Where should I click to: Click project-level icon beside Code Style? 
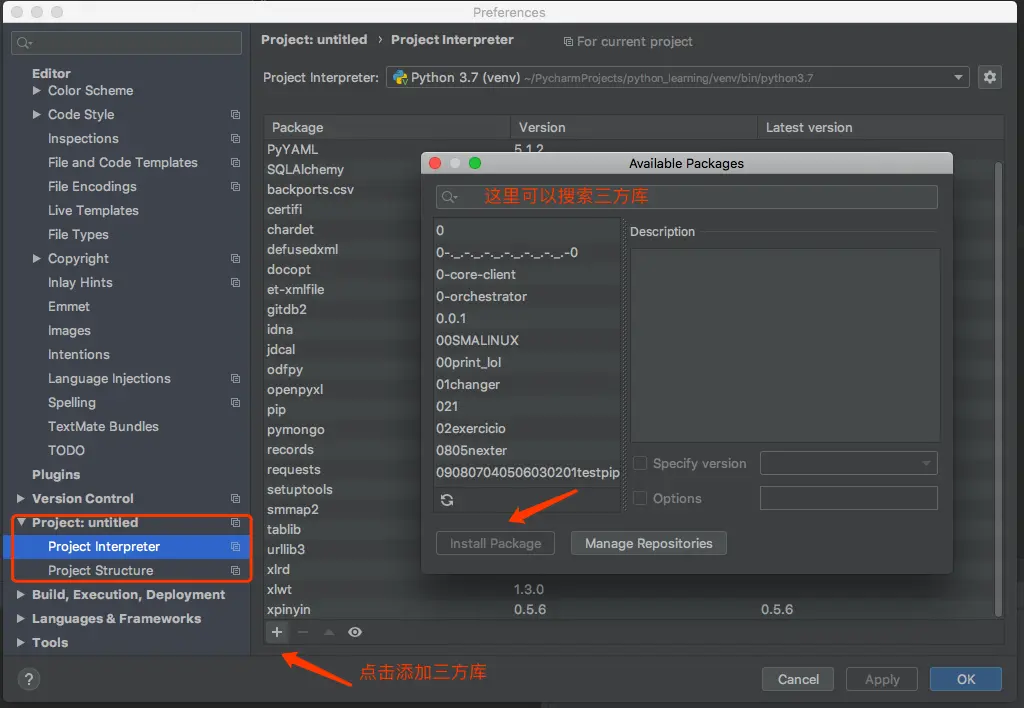coord(235,114)
